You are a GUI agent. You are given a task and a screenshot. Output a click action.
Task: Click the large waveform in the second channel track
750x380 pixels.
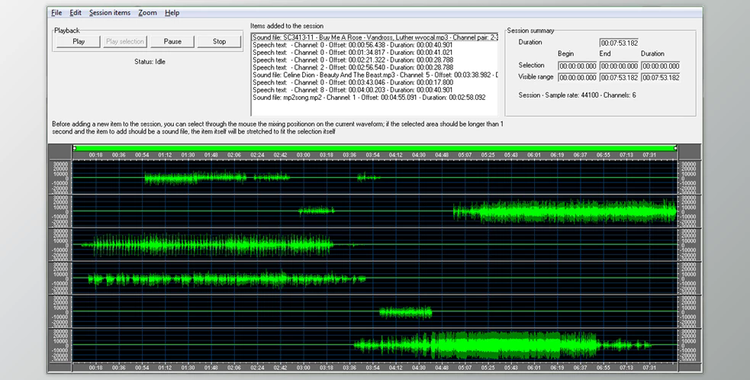click(x=564, y=212)
